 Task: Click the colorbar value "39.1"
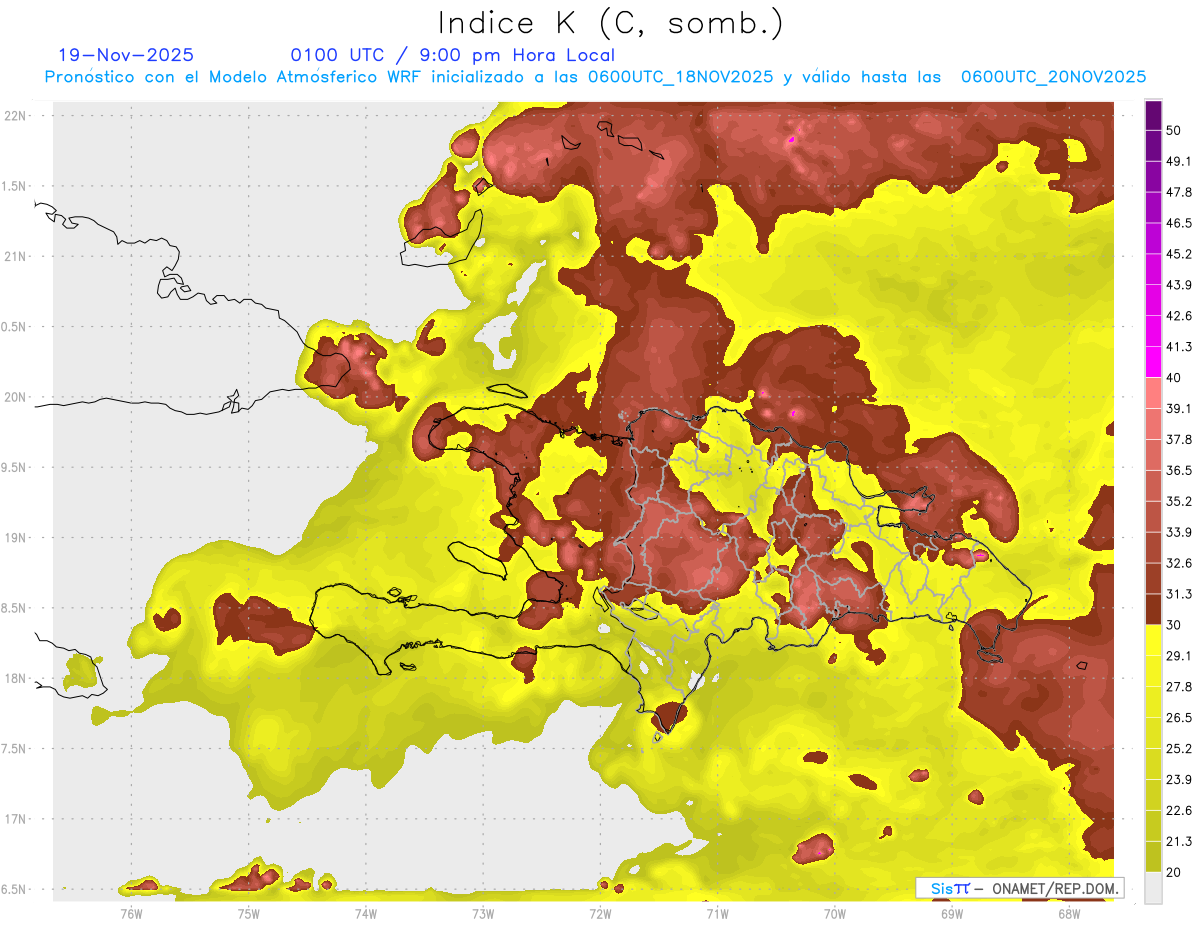click(x=1179, y=408)
